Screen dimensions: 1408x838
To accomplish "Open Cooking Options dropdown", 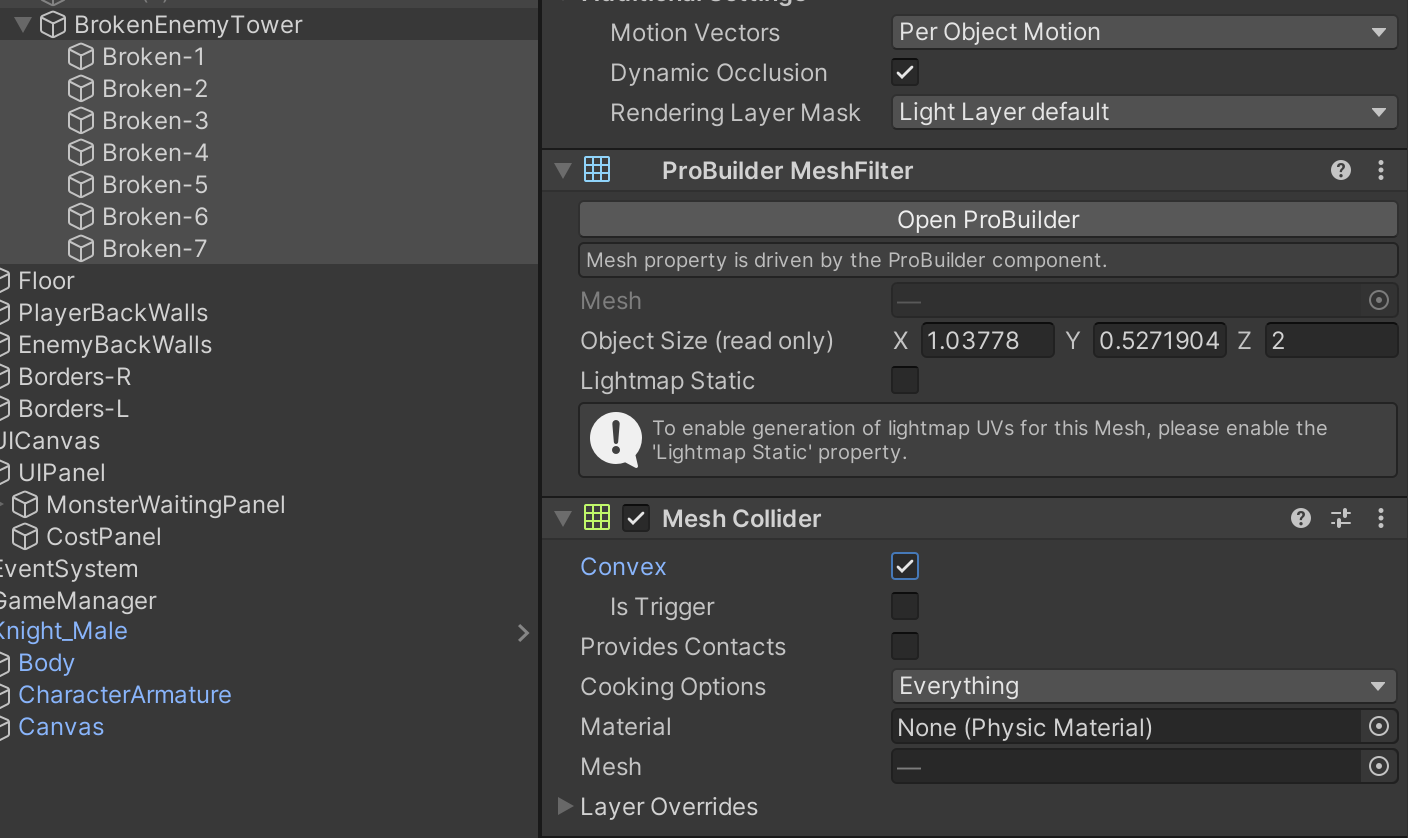I will 1144,686.
